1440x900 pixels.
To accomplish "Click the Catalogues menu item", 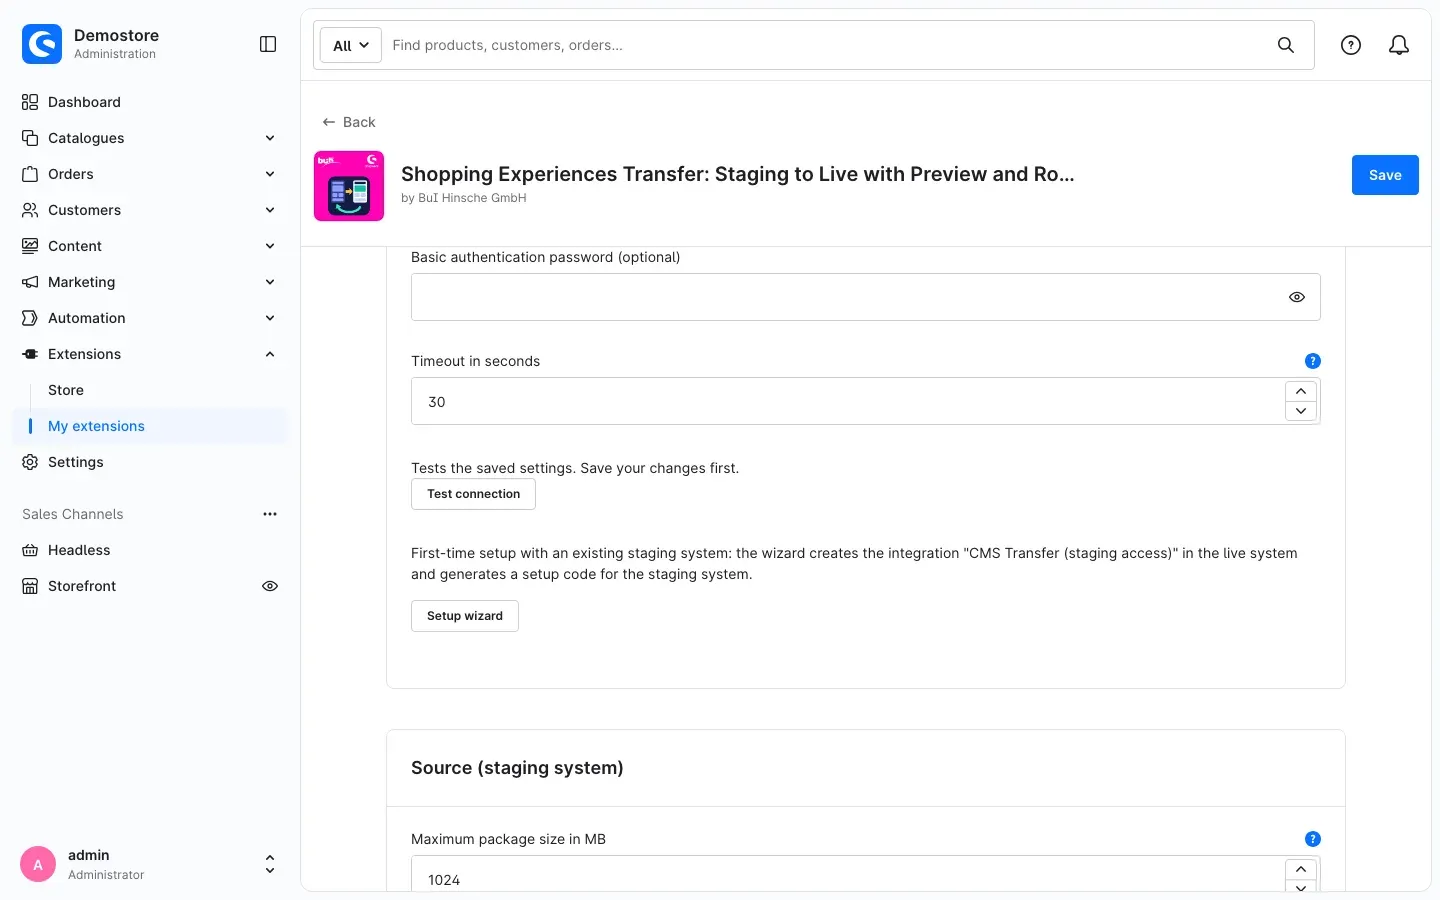I will point(86,138).
